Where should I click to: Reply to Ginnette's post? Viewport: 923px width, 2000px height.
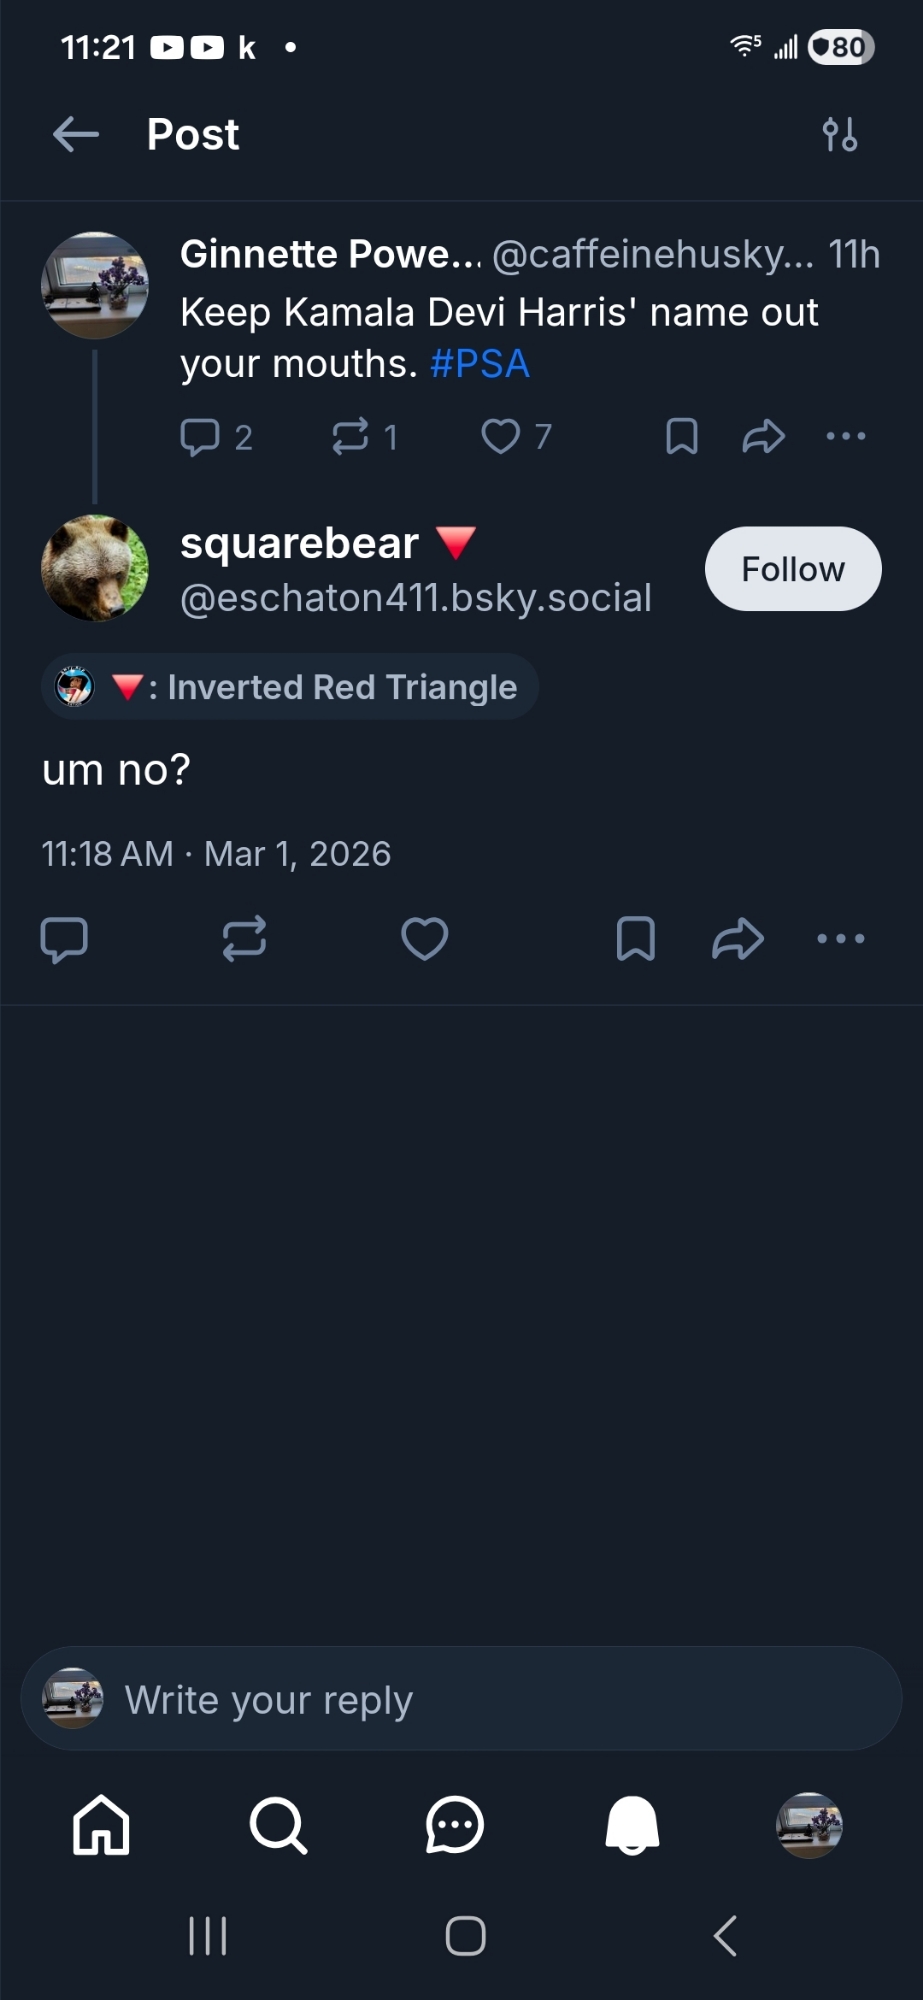tap(200, 437)
